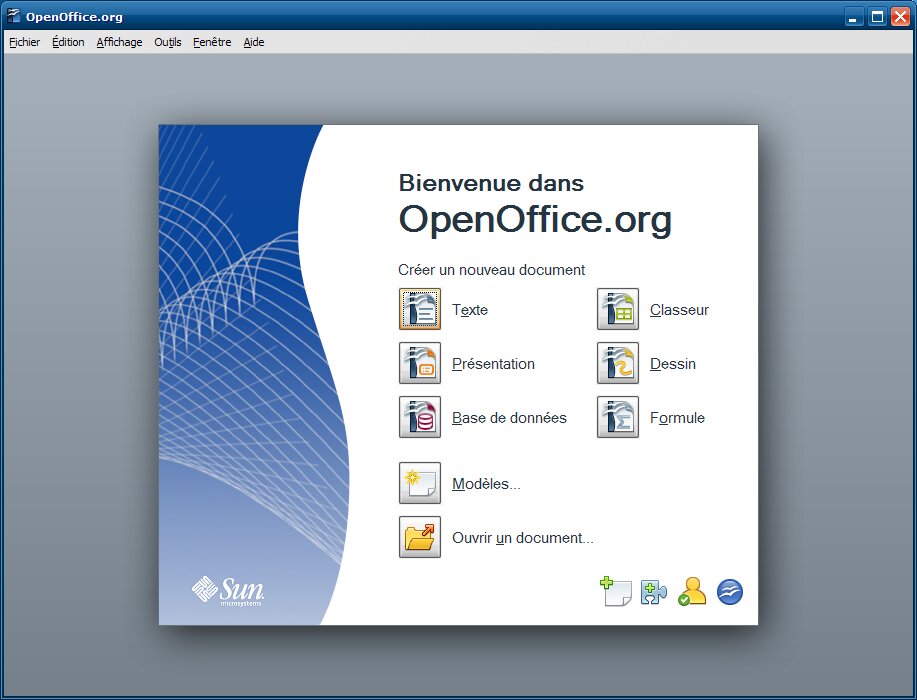Click the Ouvrir un document folder icon
917x700 pixels.
coord(420,538)
